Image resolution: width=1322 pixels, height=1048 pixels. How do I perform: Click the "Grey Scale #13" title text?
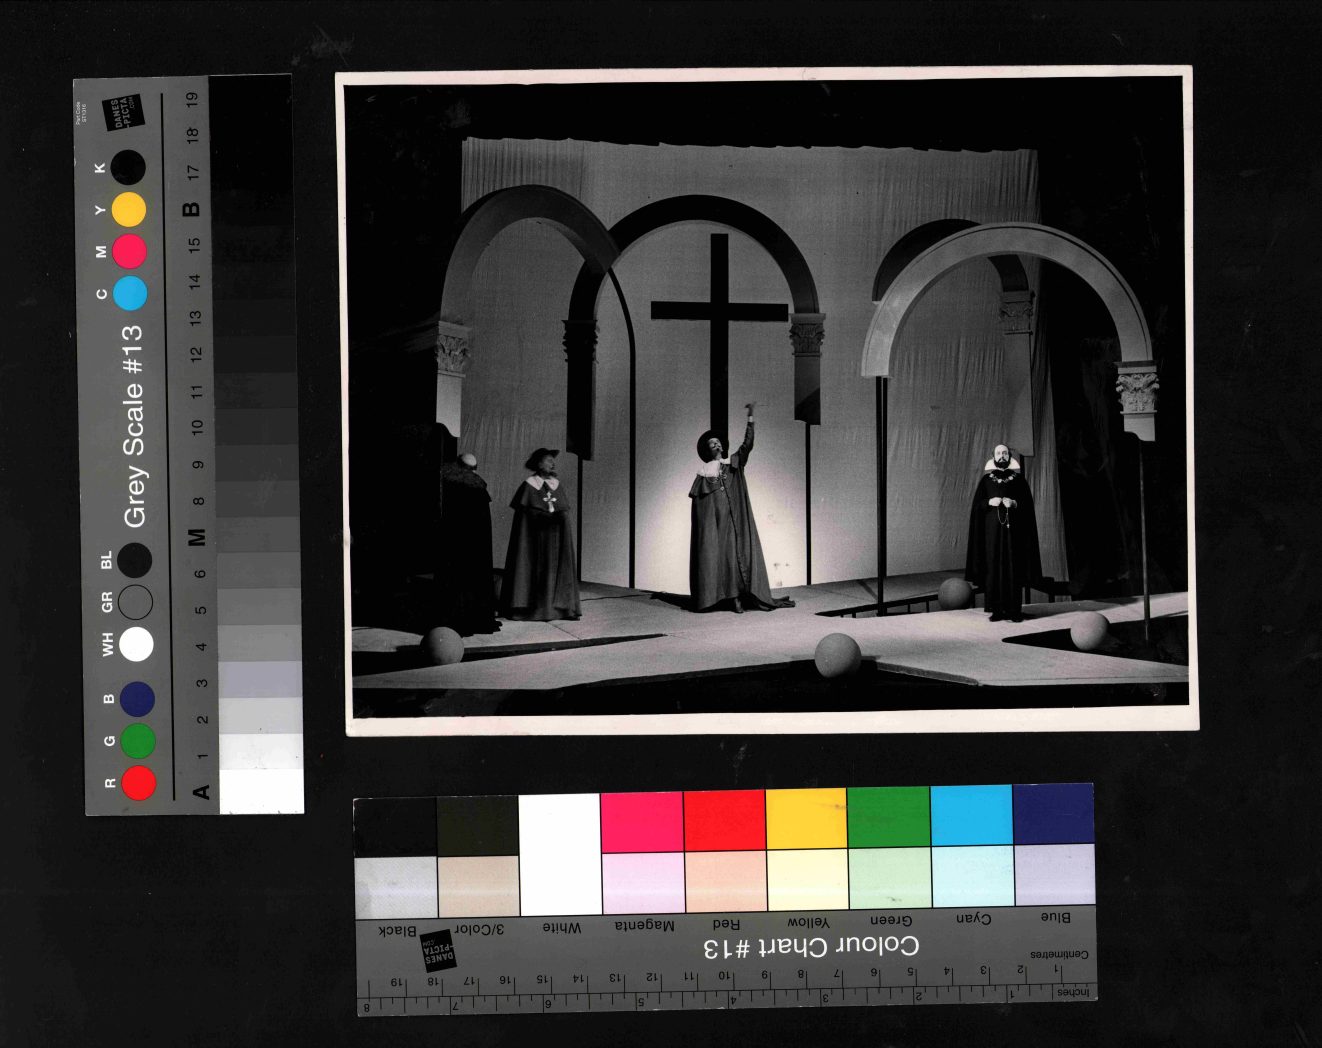click(134, 427)
